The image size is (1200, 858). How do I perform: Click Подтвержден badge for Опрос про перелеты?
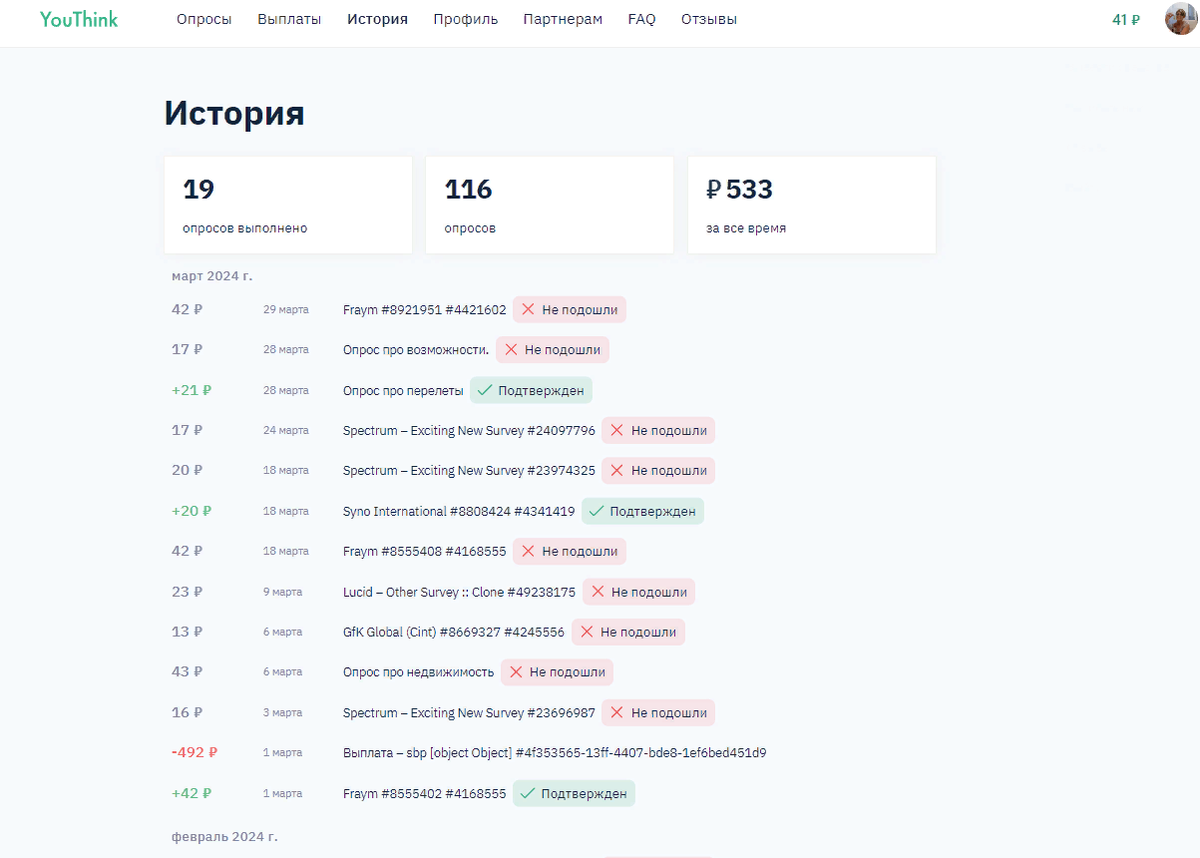[532, 390]
